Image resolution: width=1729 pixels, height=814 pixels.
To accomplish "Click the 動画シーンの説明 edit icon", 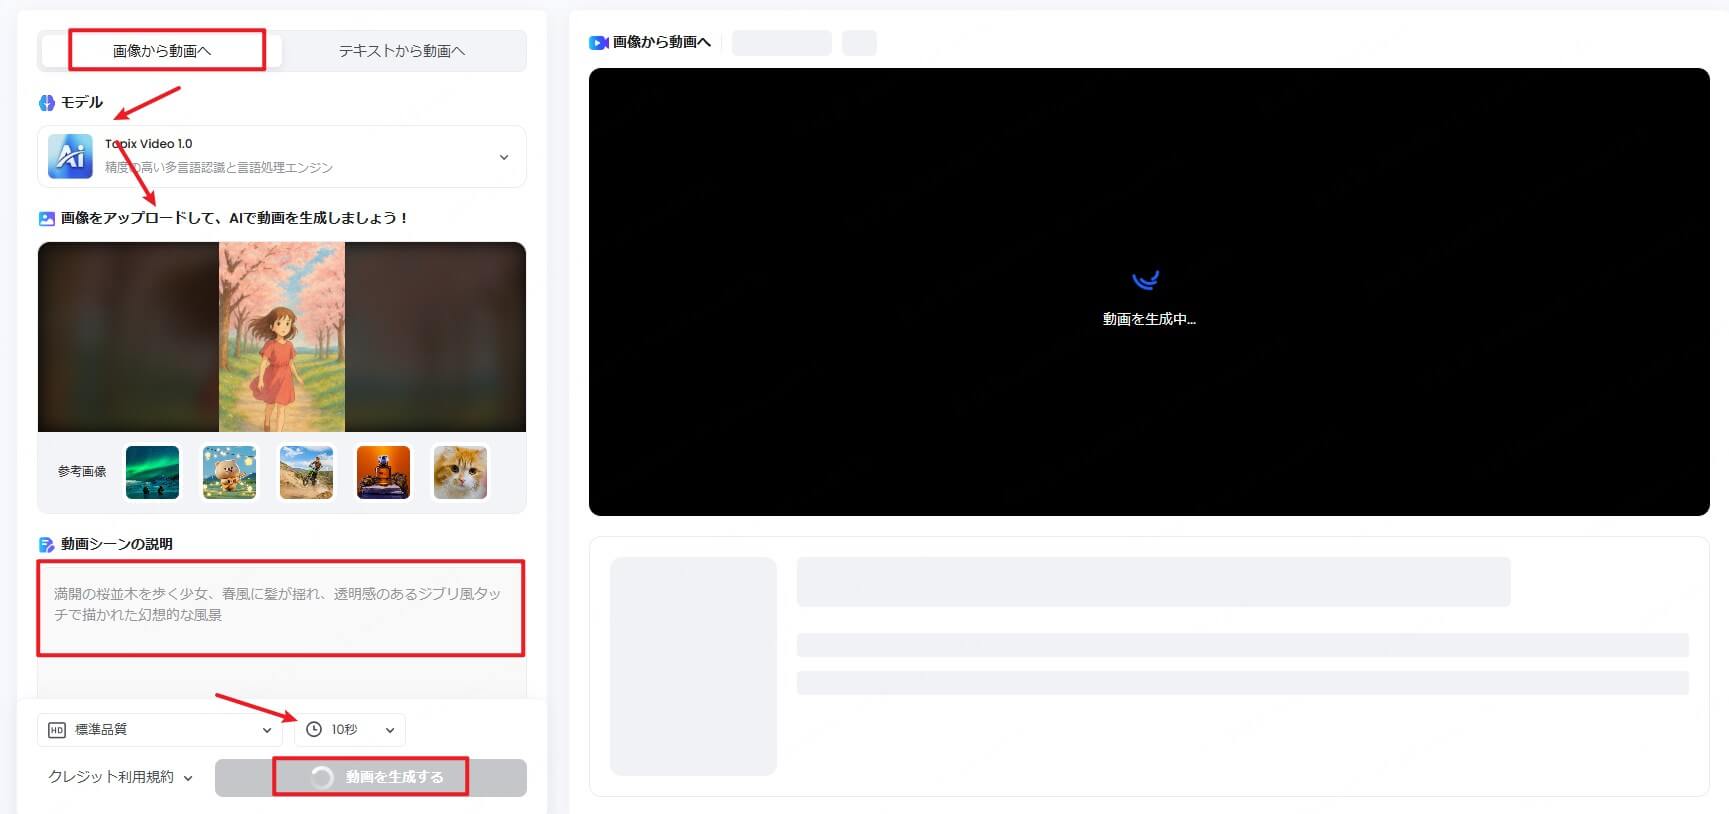I will pyautogui.click(x=47, y=545).
